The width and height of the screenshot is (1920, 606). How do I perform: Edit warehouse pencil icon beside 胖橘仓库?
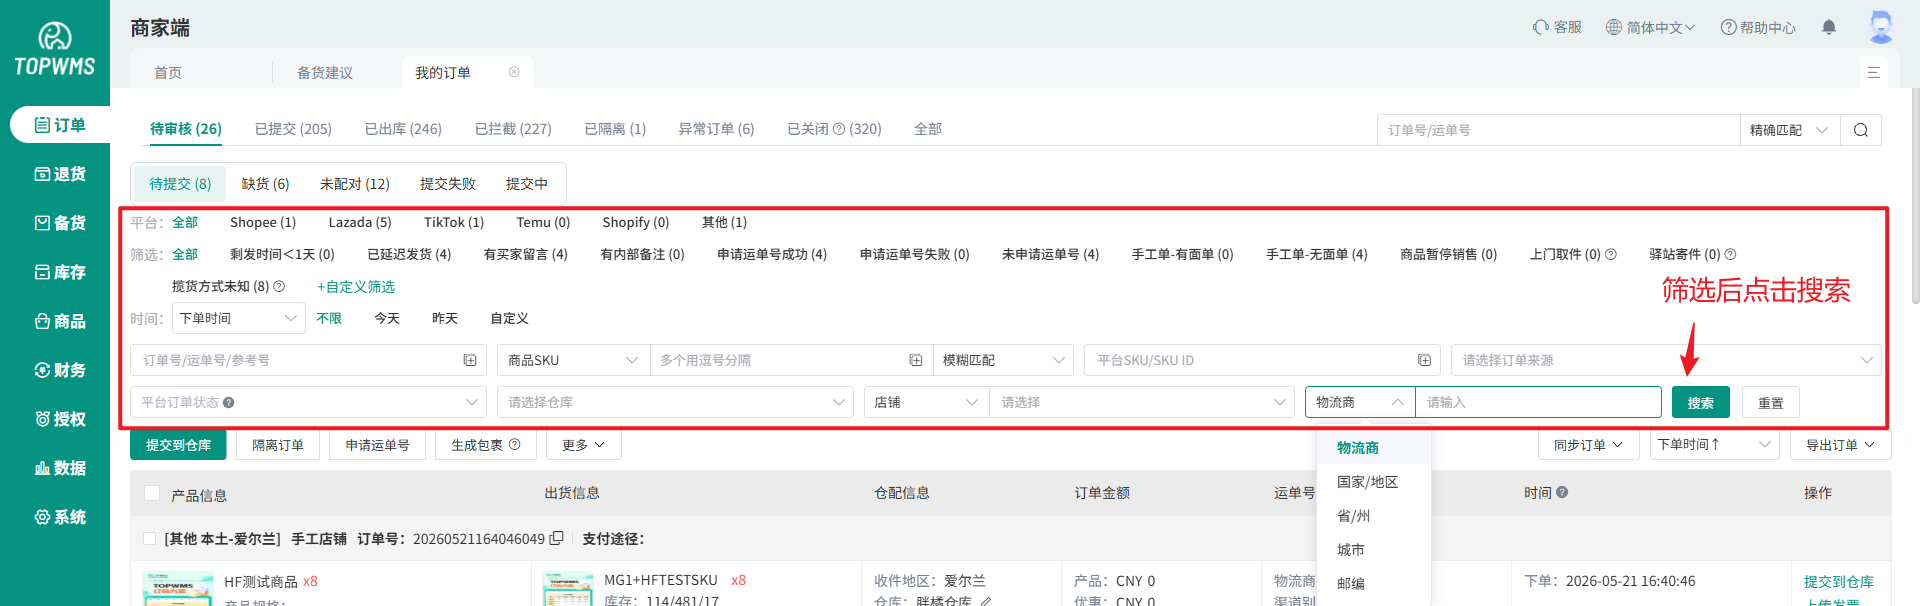[986, 601]
